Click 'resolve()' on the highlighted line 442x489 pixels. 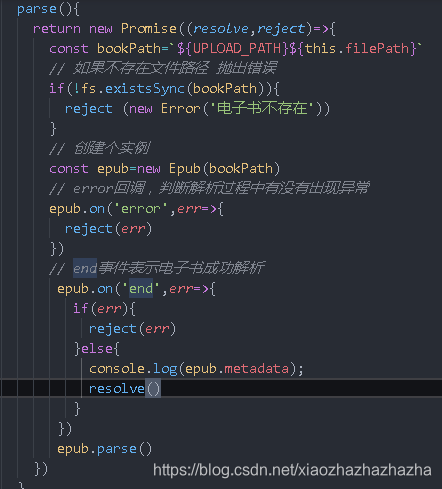125,389
